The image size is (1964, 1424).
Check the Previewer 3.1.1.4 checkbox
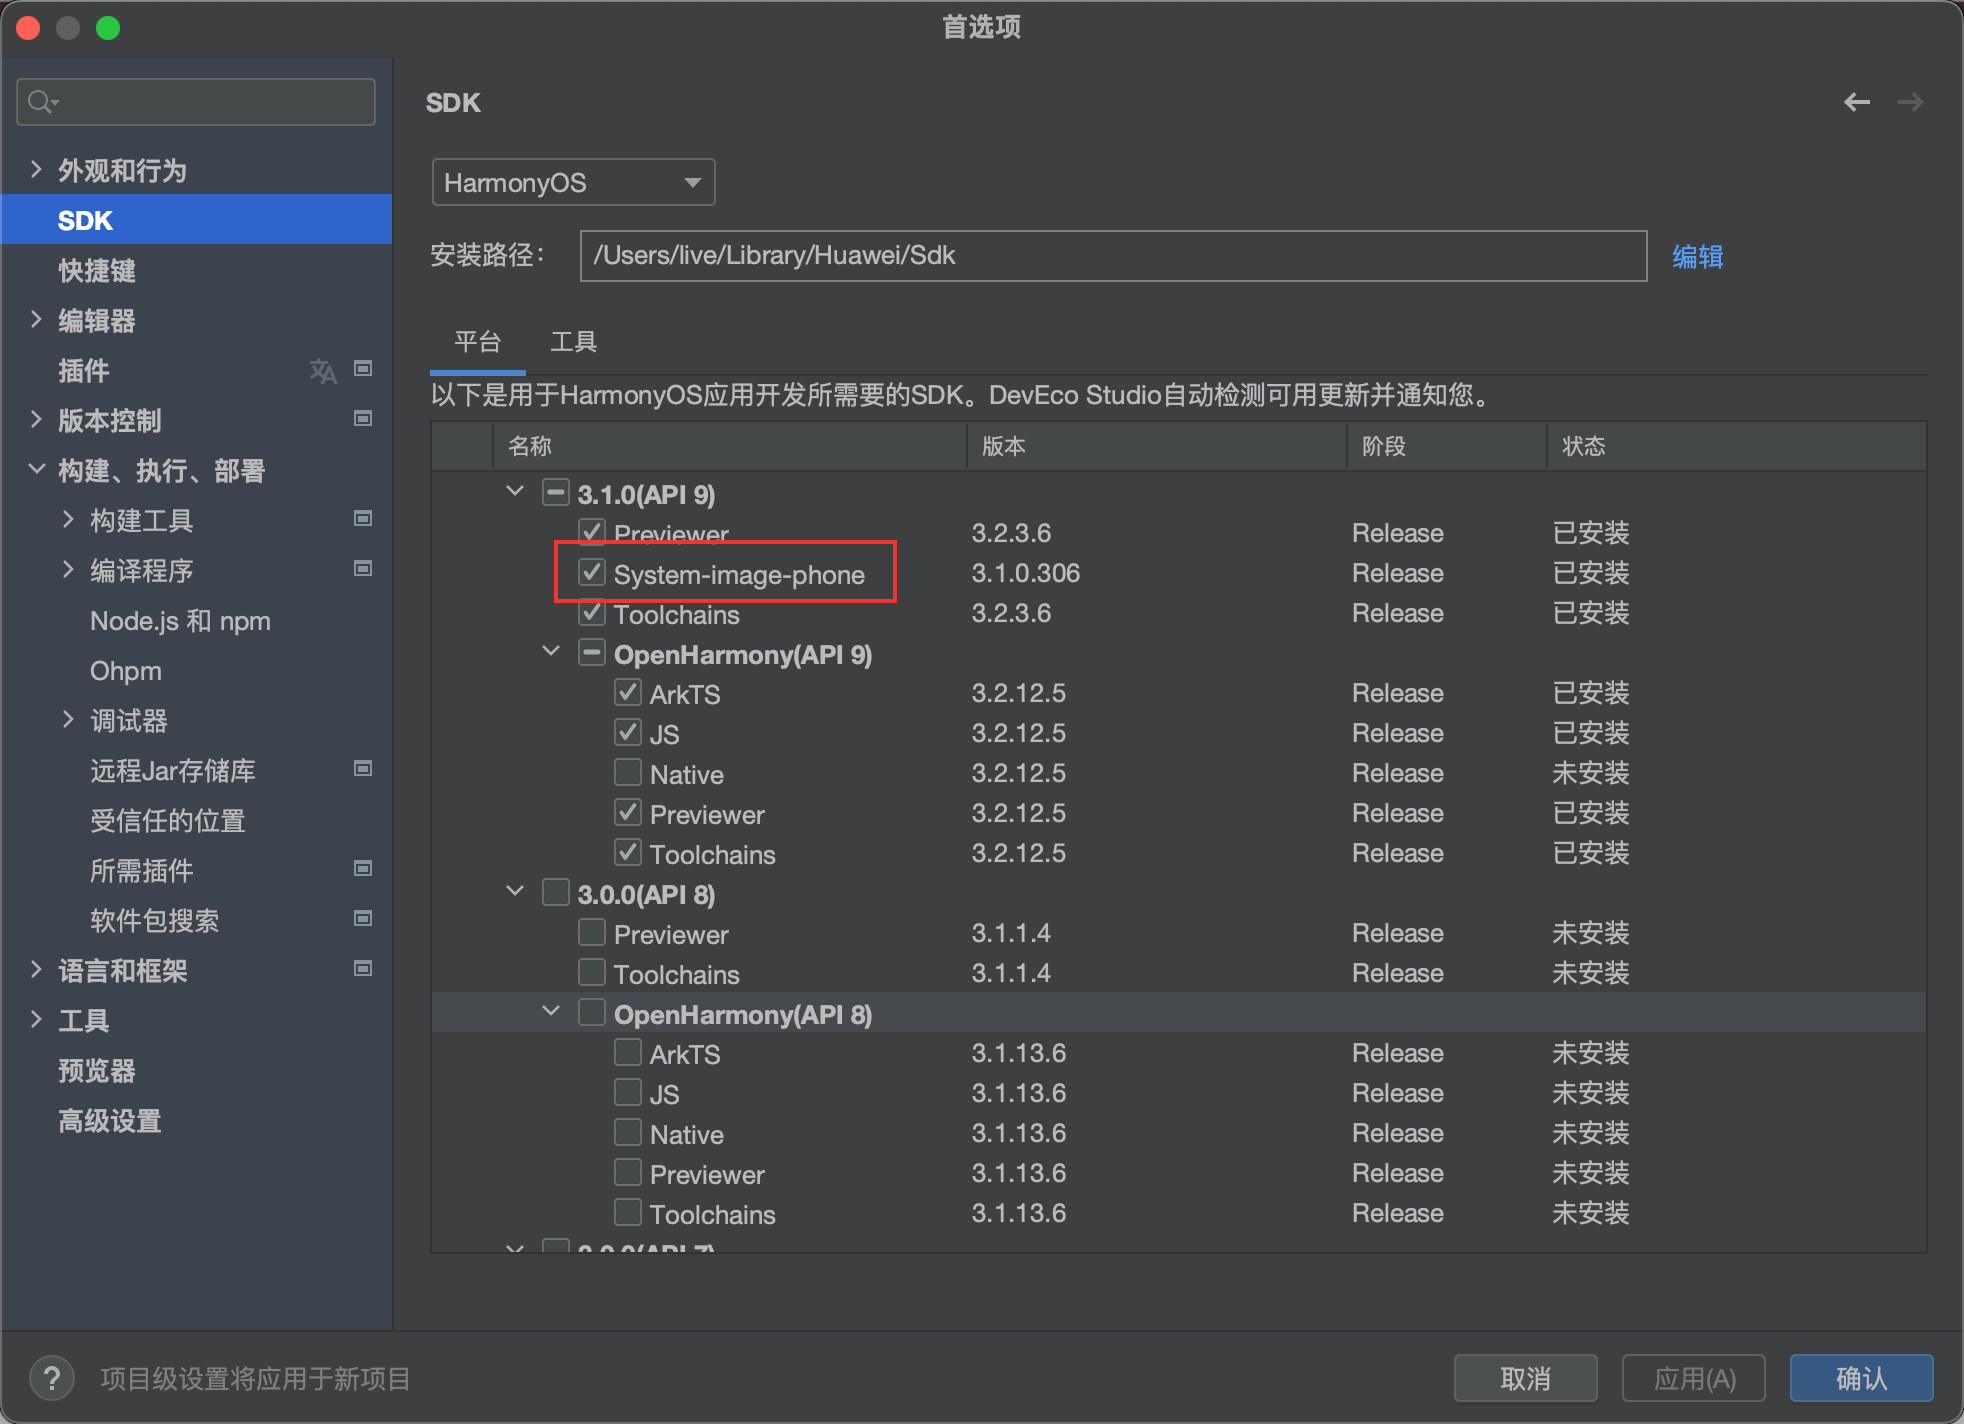592,933
